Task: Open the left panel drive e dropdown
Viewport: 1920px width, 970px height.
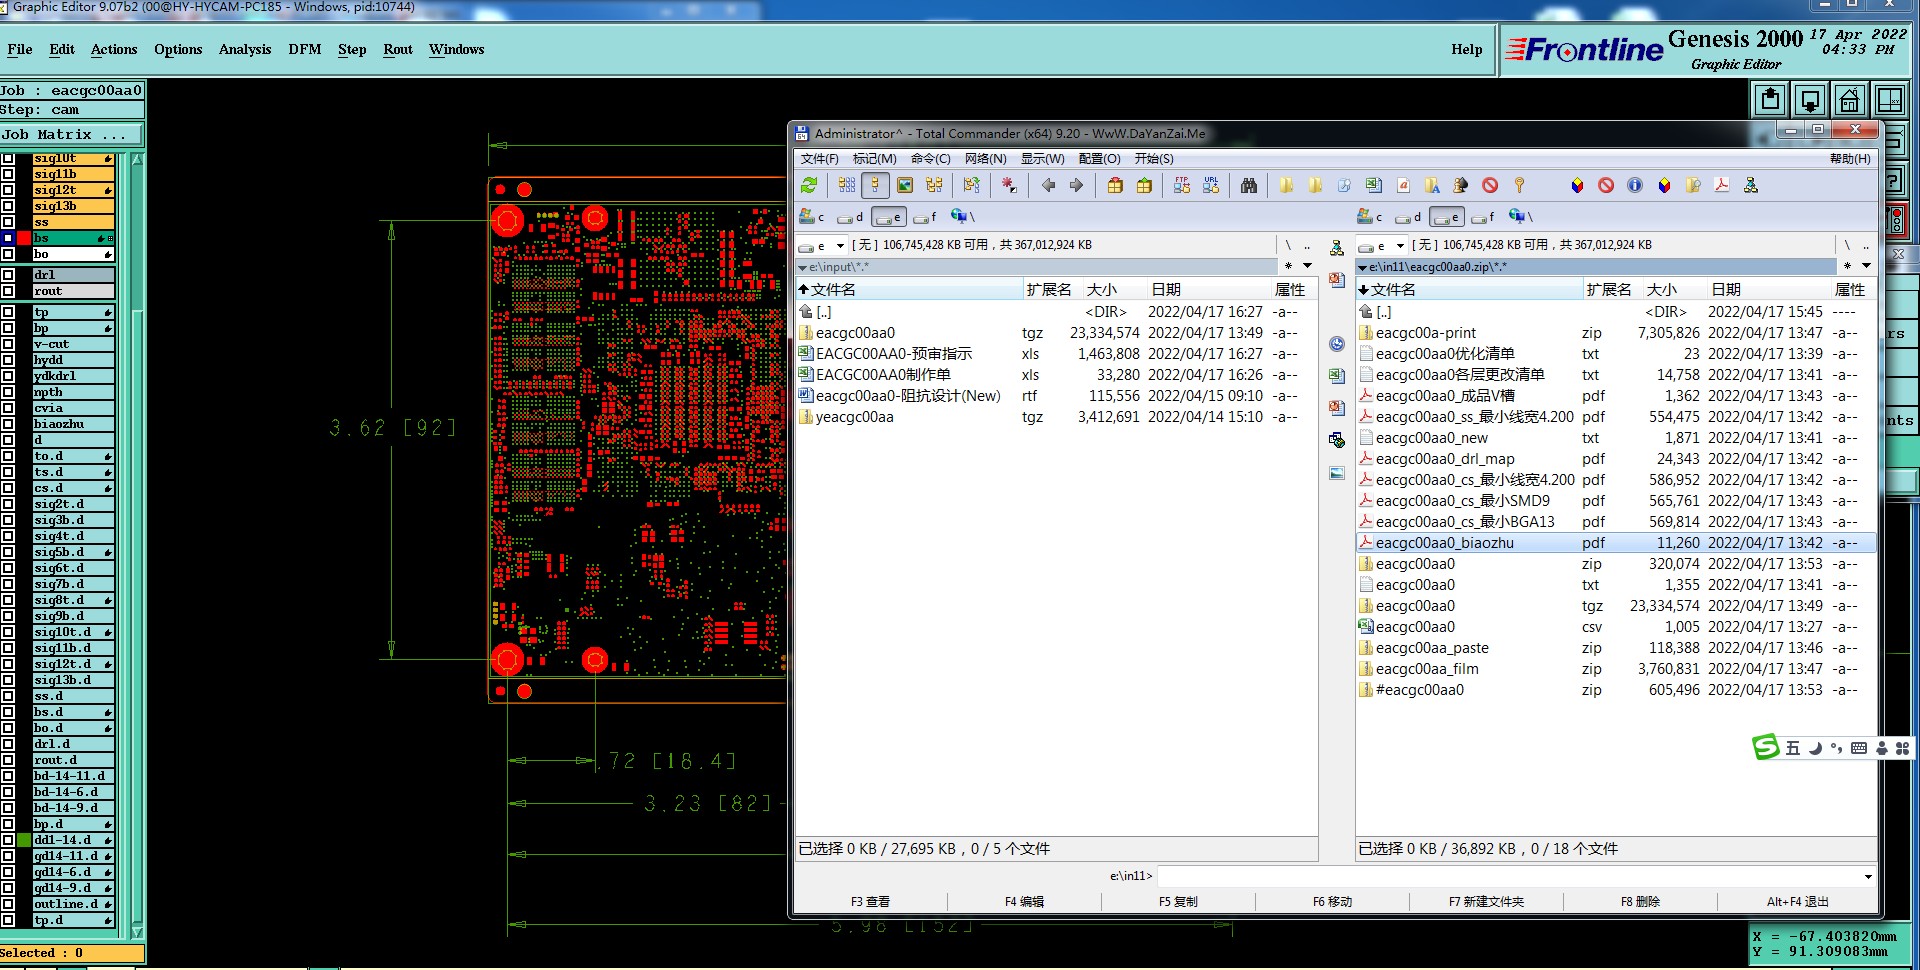Action: click(x=840, y=245)
